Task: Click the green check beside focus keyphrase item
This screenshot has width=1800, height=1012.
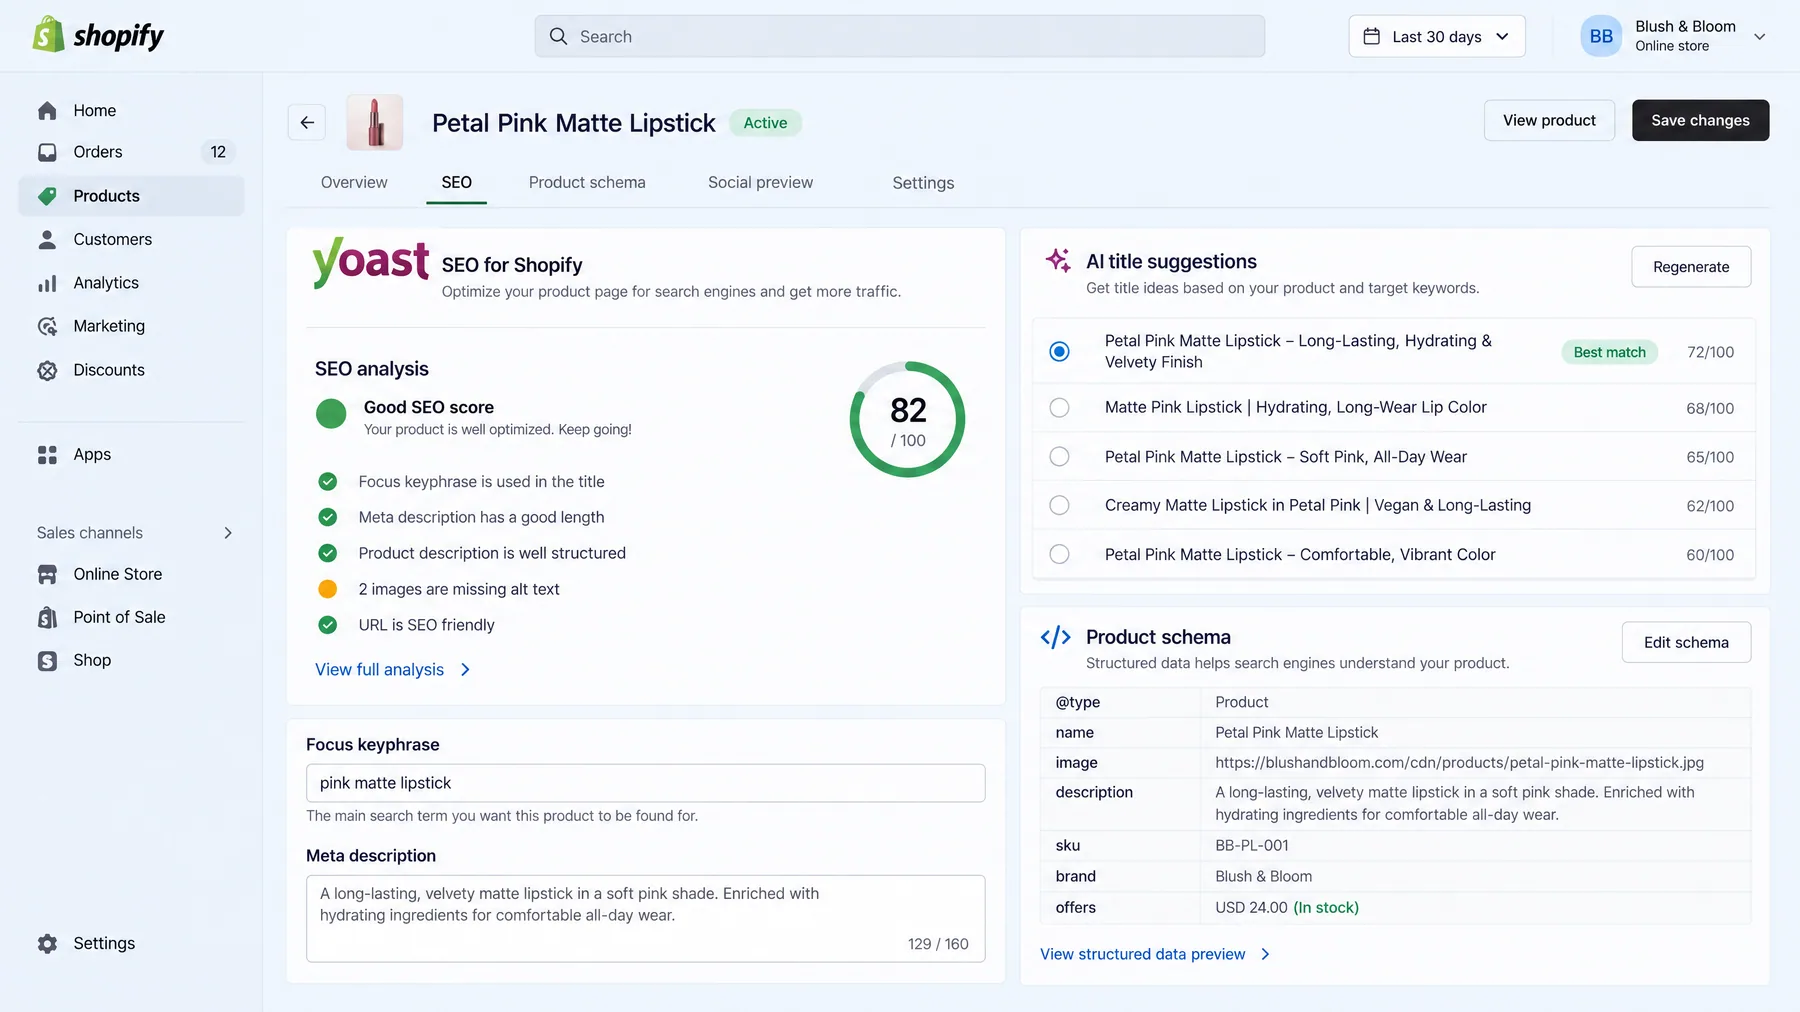Action: pyautogui.click(x=327, y=482)
